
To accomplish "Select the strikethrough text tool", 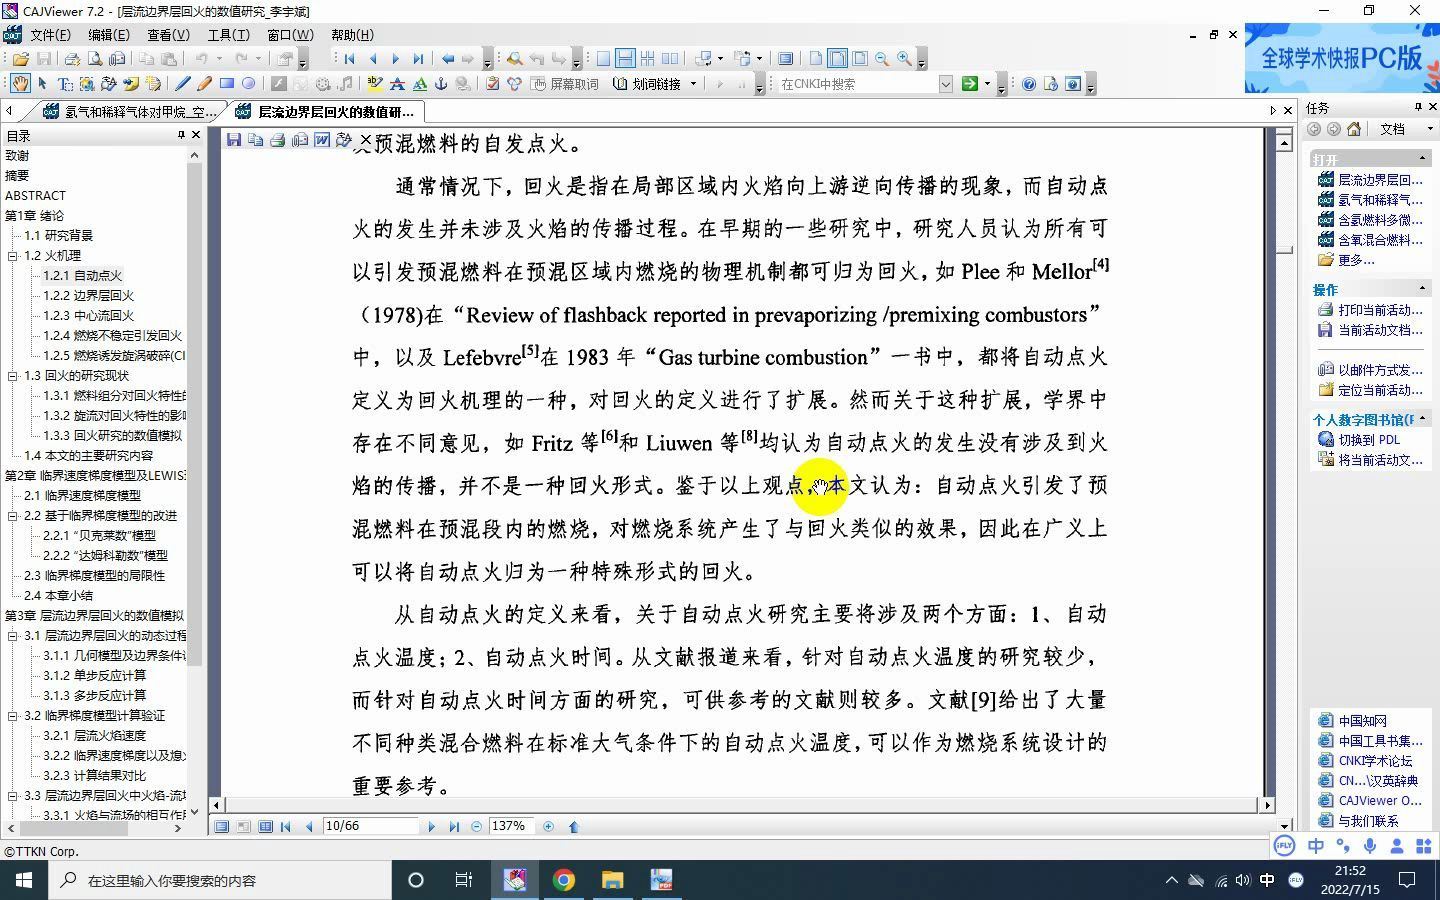I will [x=397, y=84].
